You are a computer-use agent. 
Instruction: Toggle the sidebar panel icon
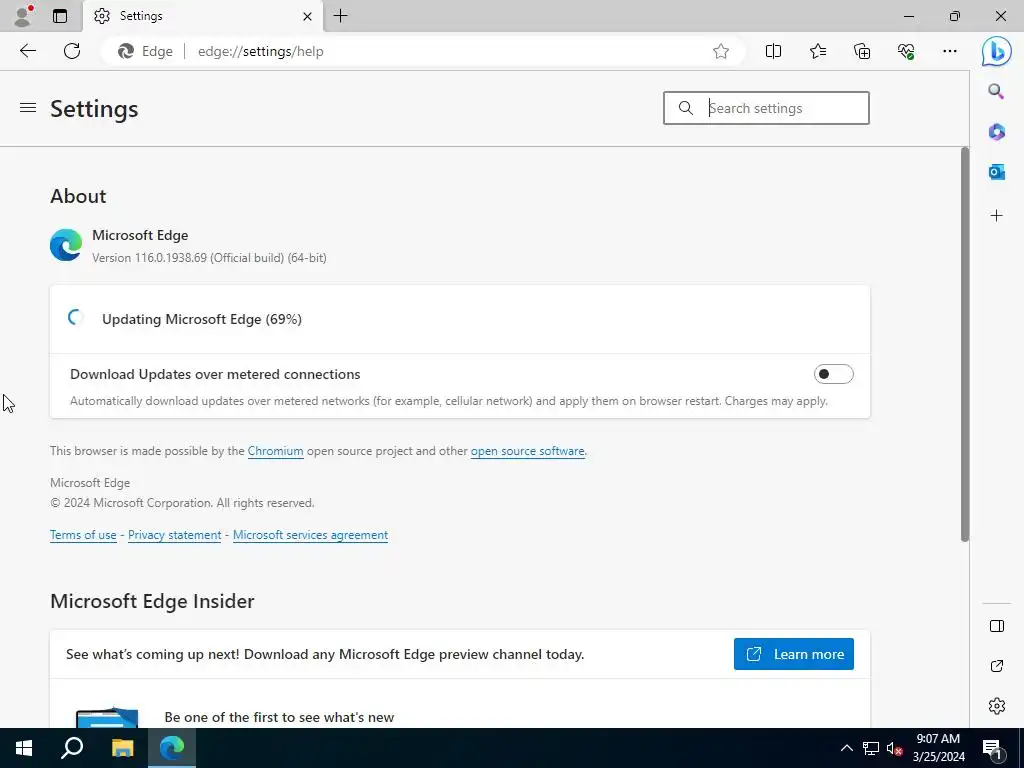tap(997, 626)
